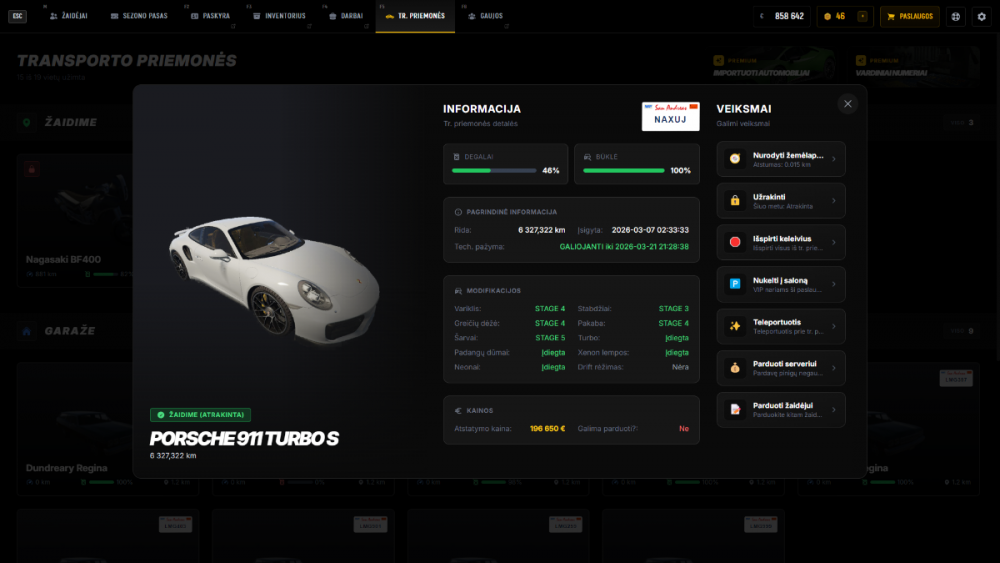The image size is (1000, 563).
Task: Click the euro icon by Kainos heading
Action: point(458,411)
